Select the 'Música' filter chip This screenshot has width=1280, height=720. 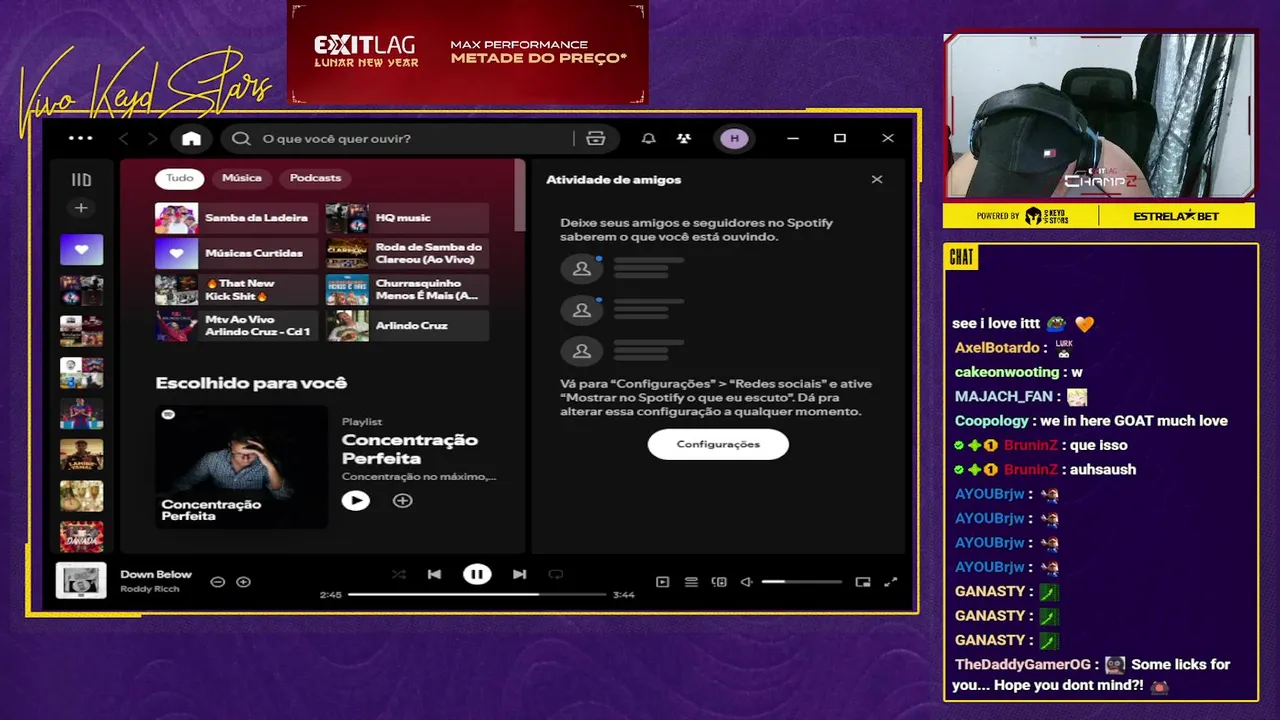(241, 178)
